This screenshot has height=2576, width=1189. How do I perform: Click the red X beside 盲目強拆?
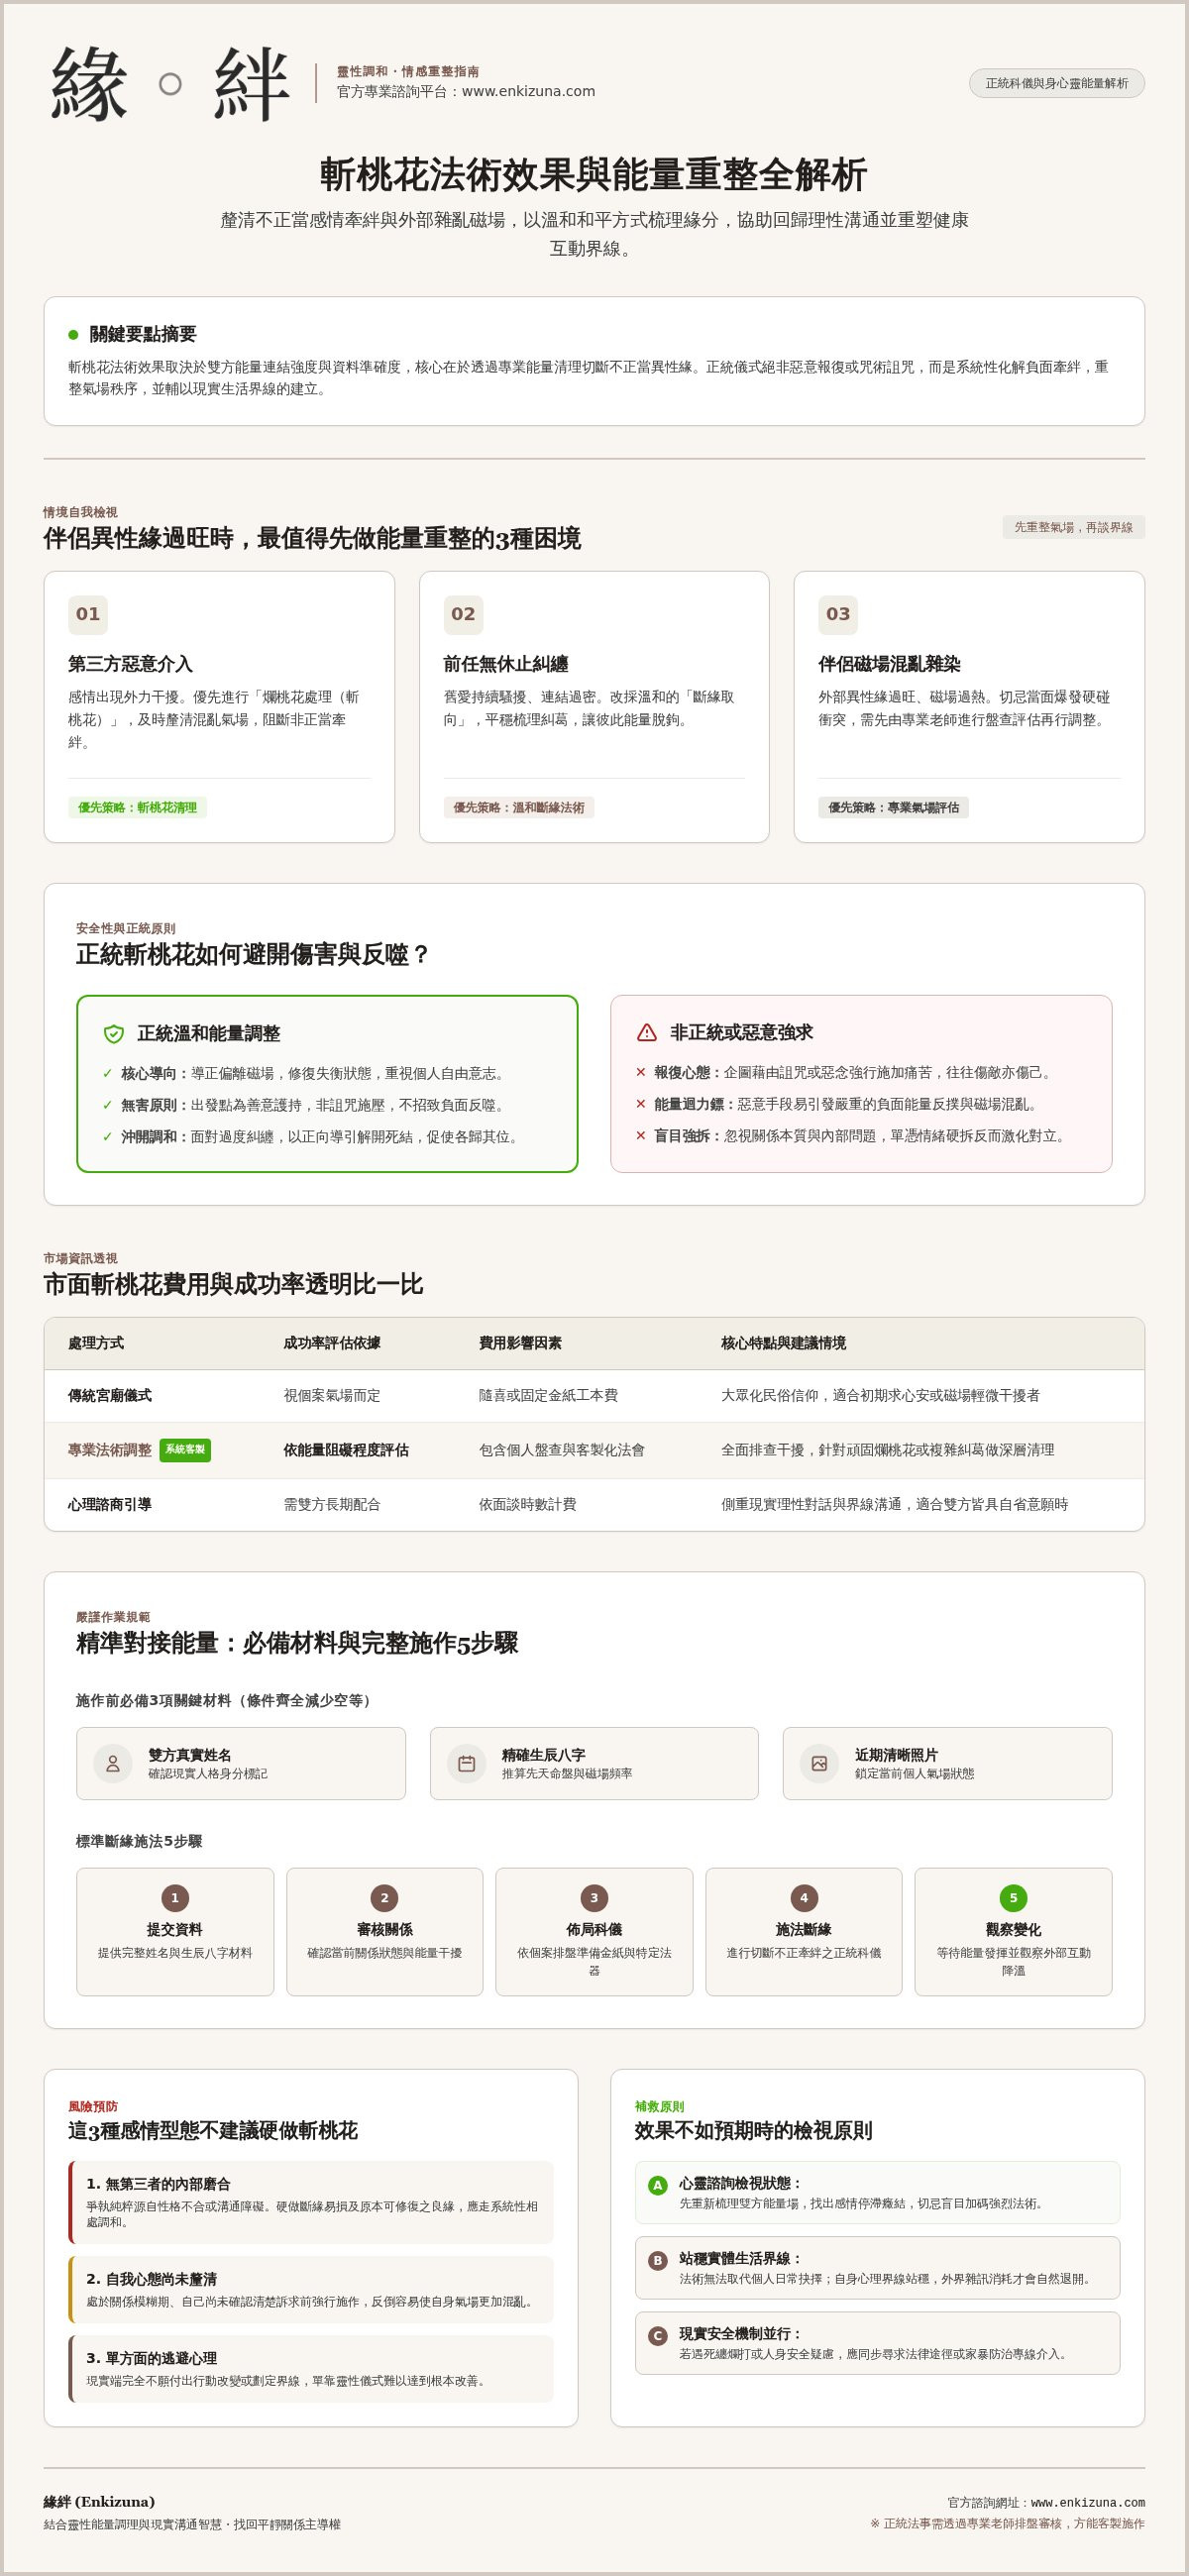click(x=641, y=1136)
